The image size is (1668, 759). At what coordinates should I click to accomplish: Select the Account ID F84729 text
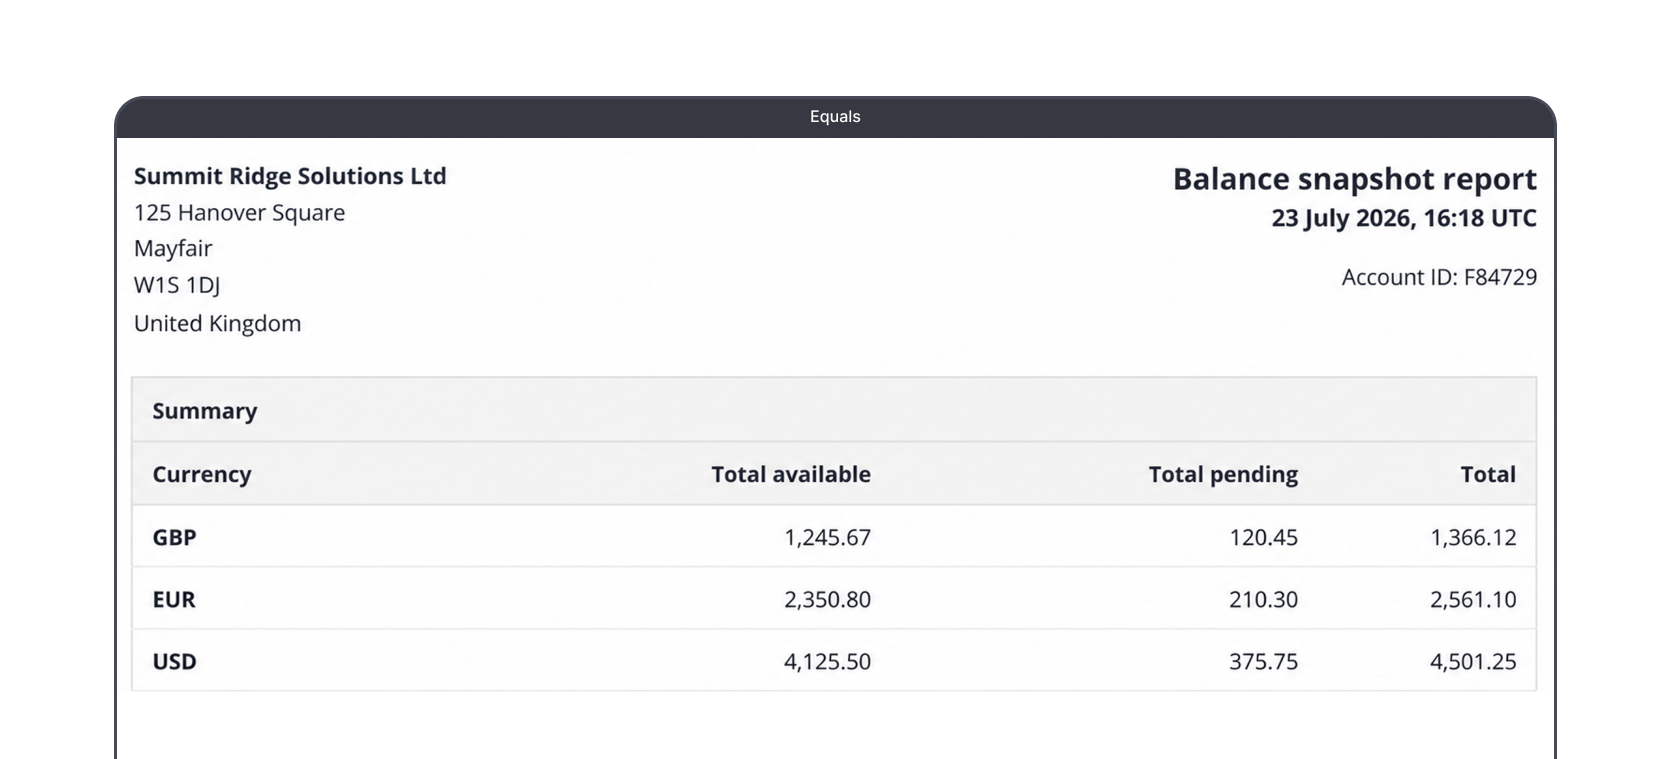1439,277
